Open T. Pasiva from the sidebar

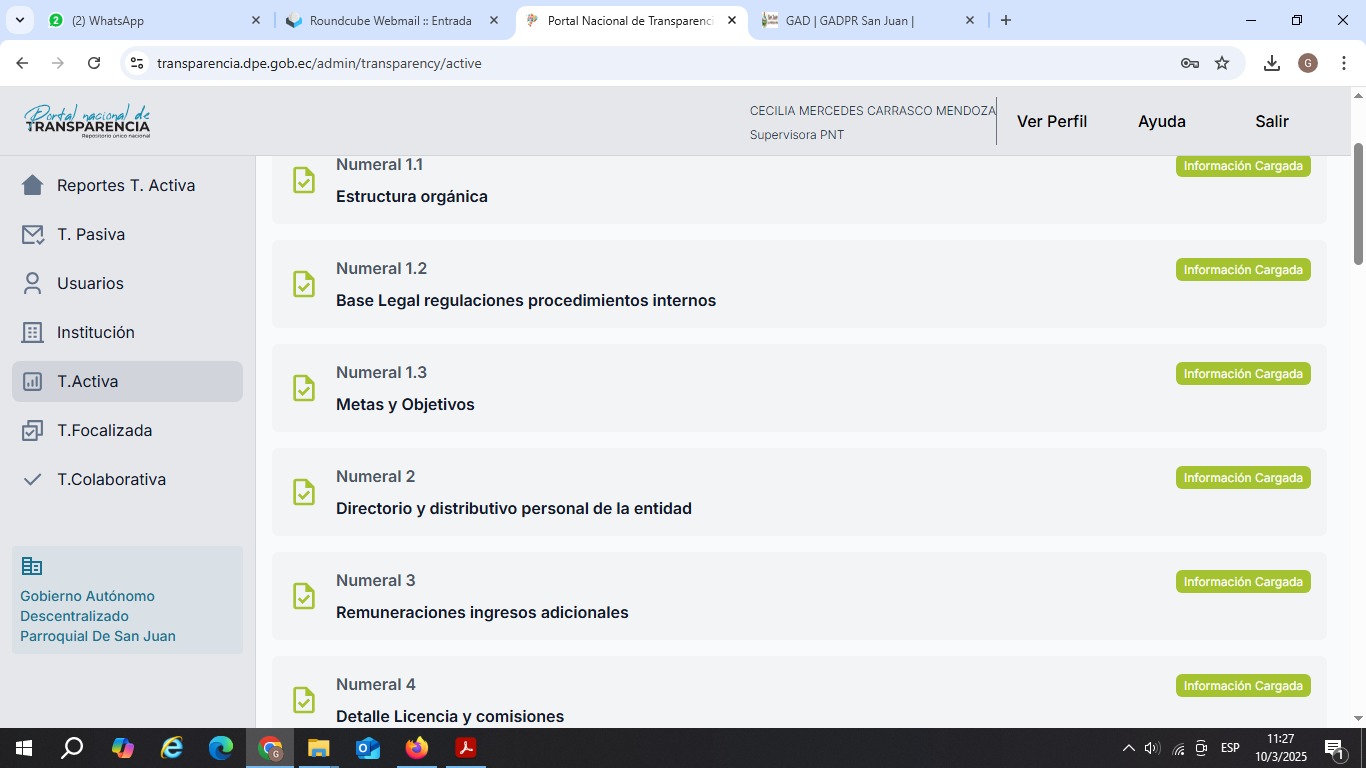pyautogui.click(x=91, y=234)
